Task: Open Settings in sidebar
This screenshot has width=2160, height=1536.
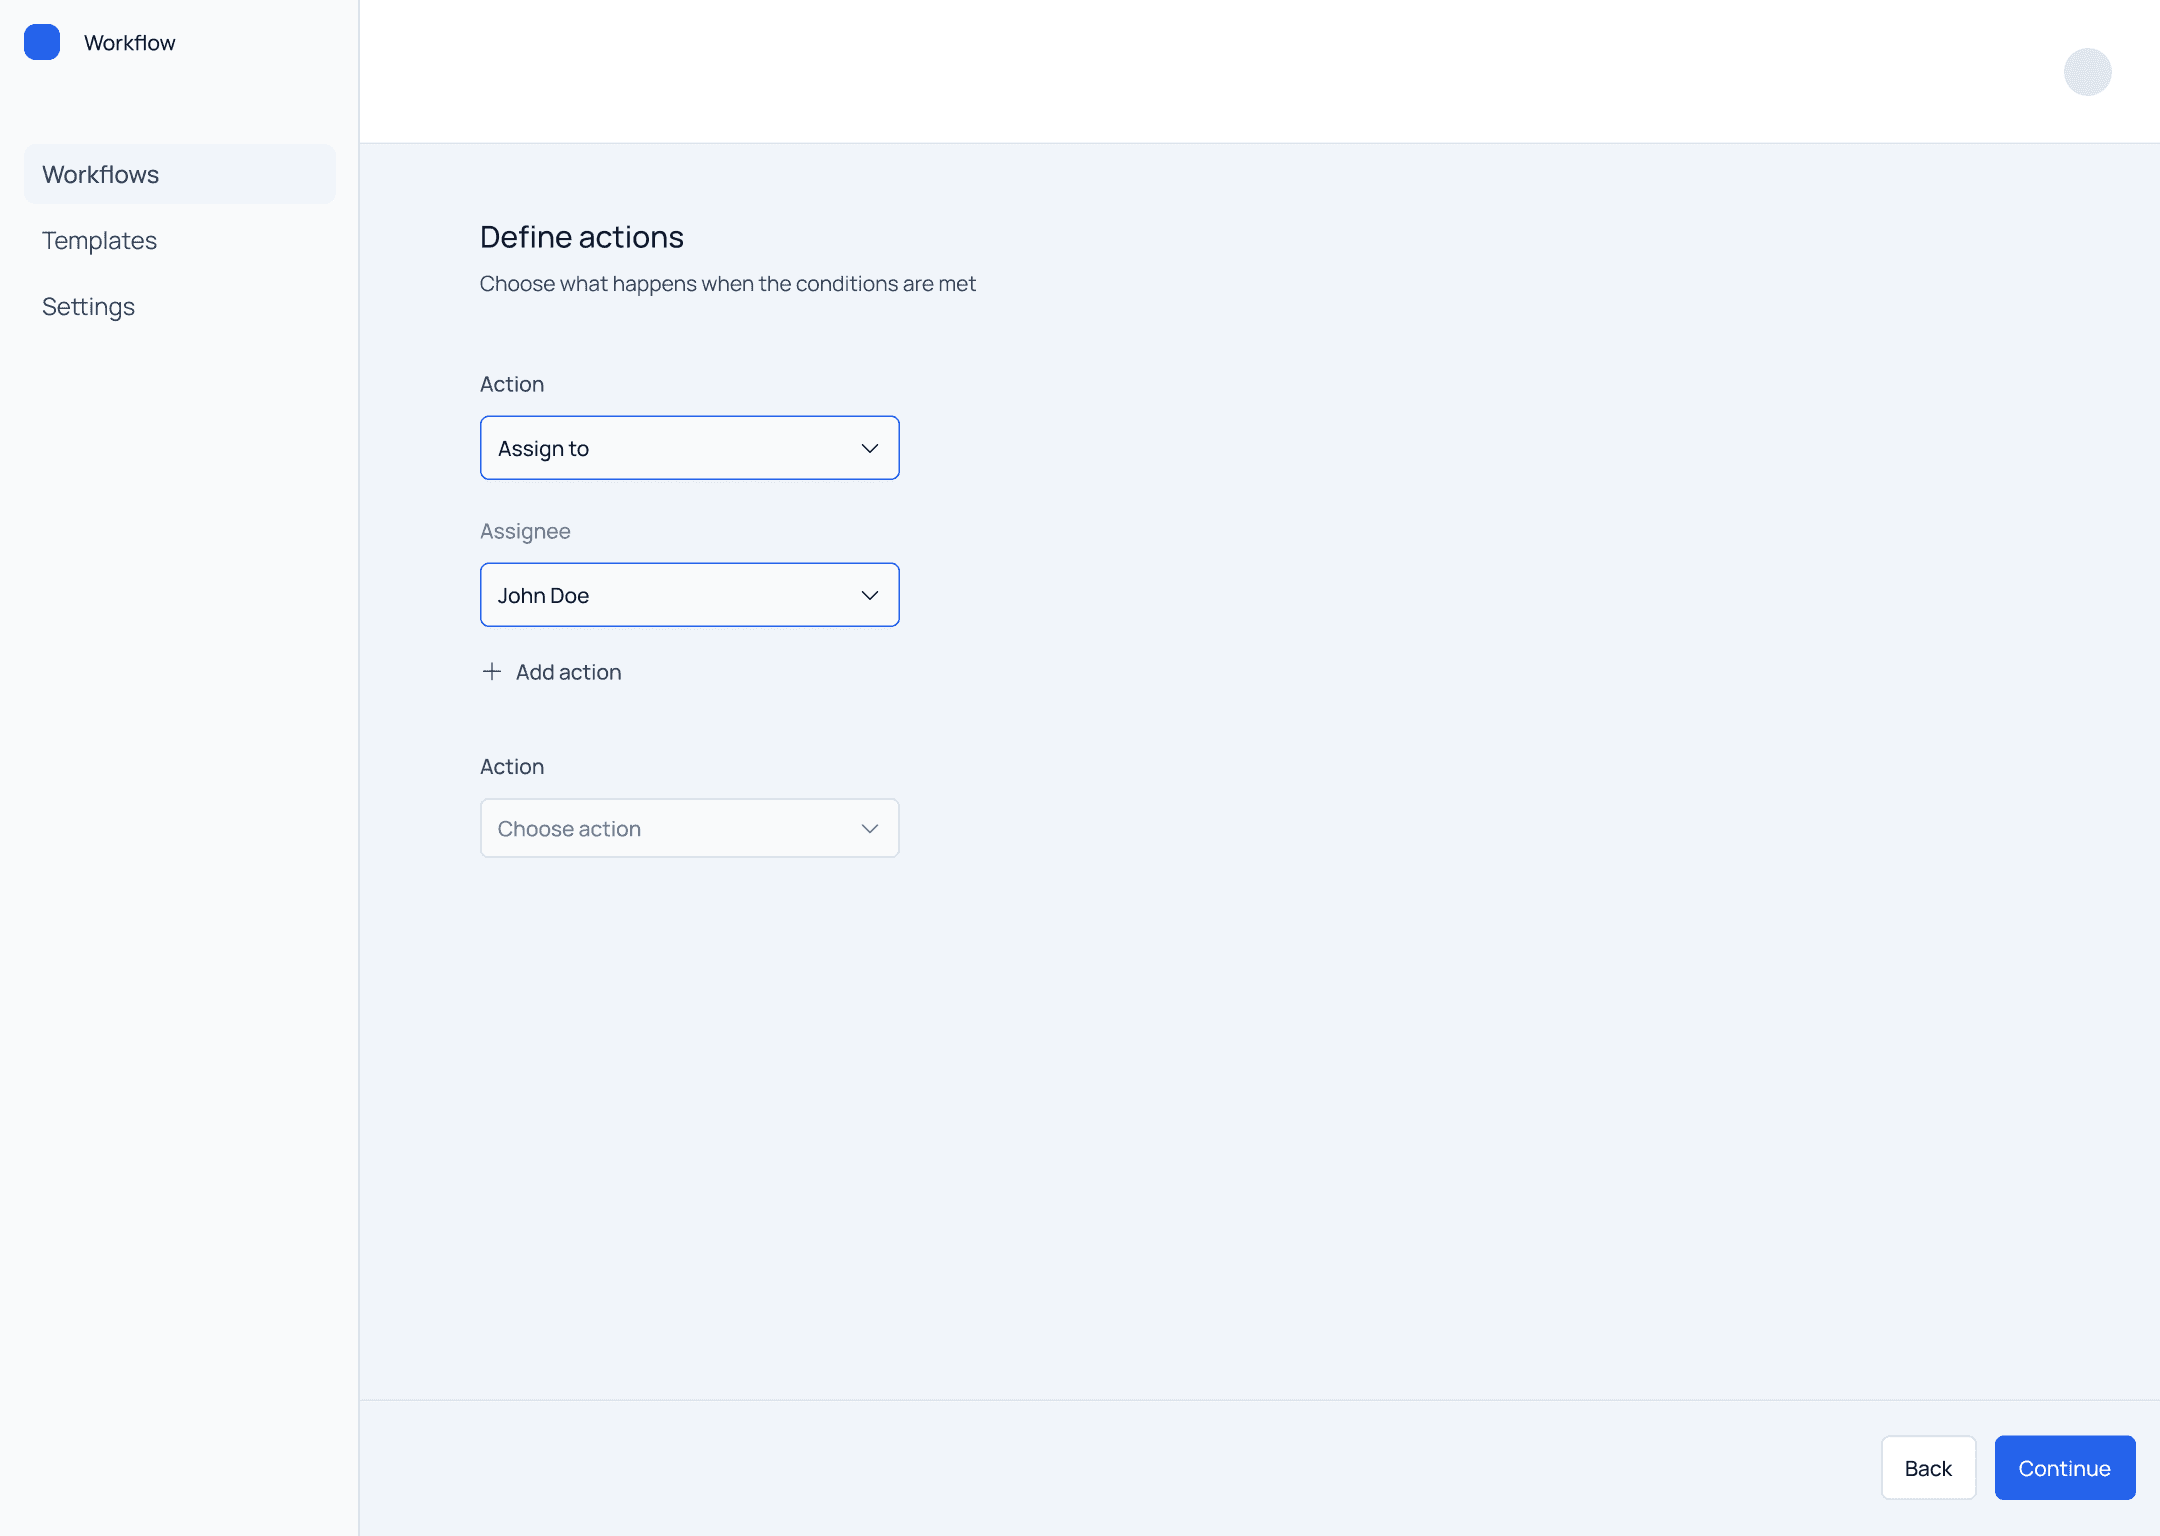Action: 88,306
